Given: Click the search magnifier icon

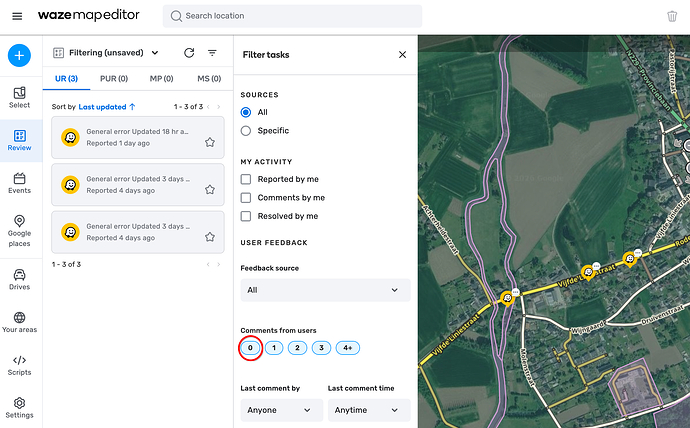Looking at the screenshot, I should tap(176, 16).
